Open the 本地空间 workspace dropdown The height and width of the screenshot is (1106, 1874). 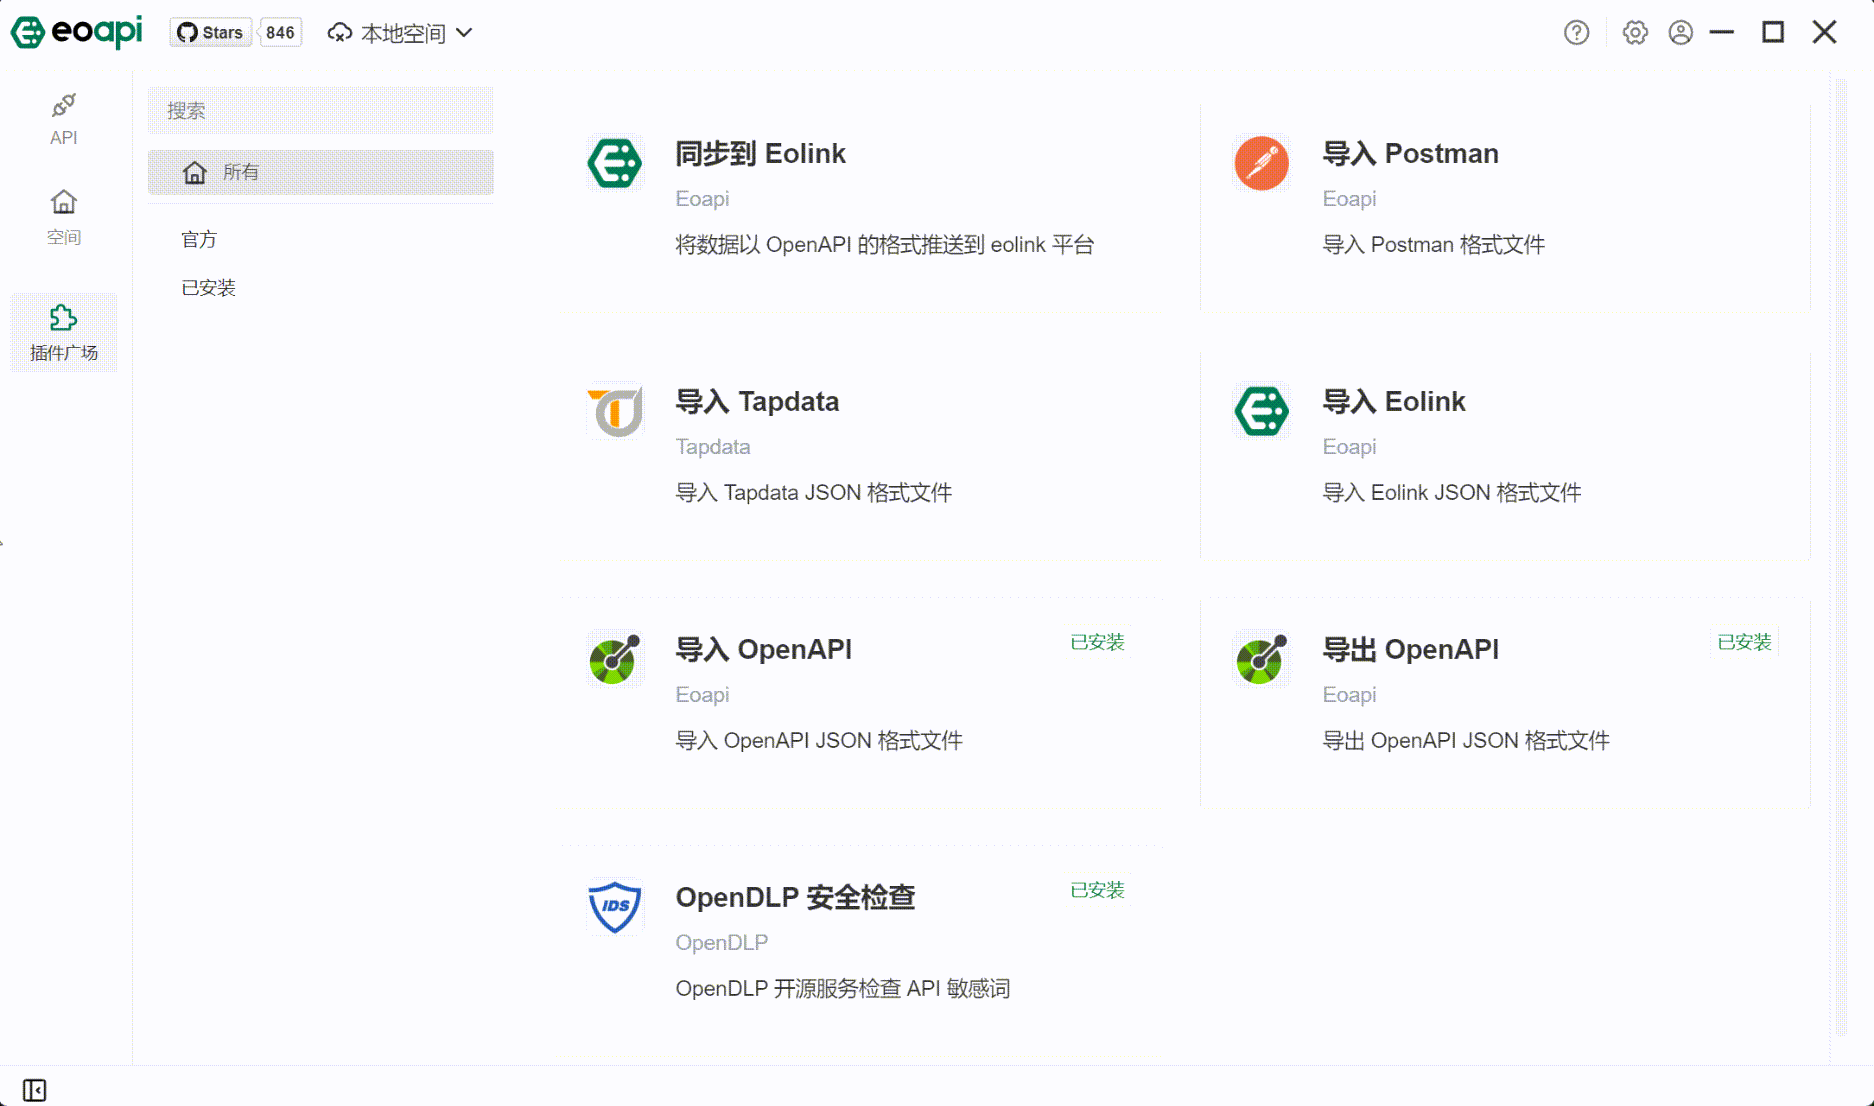tap(398, 32)
